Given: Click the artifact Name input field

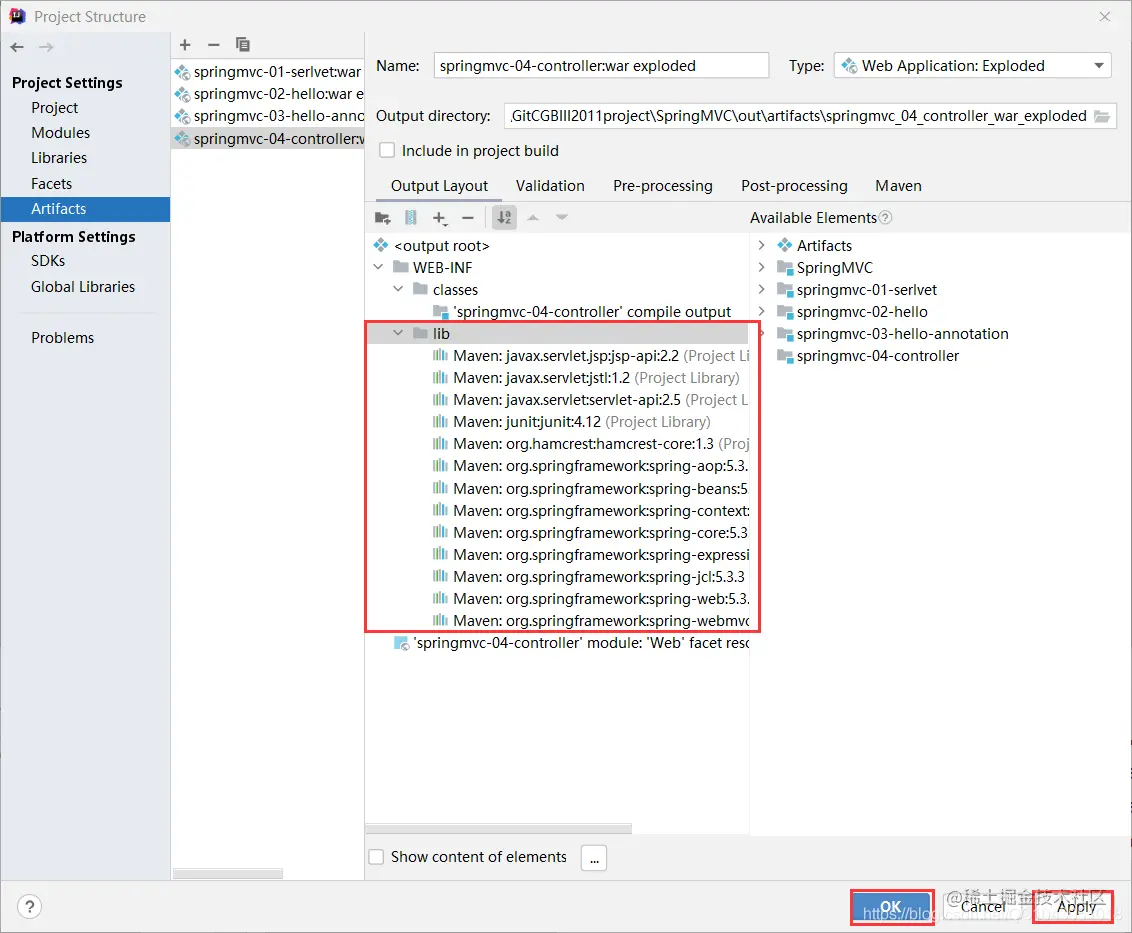Looking at the screenshot, I should coord(601,66).
